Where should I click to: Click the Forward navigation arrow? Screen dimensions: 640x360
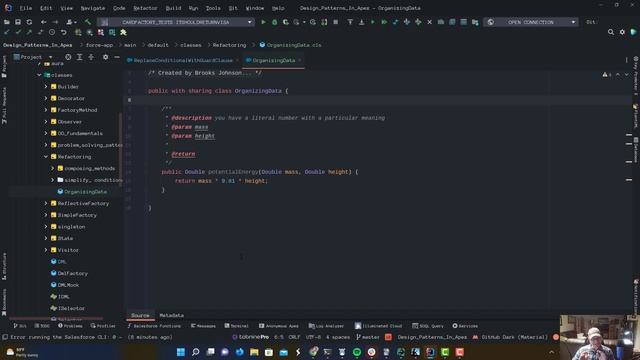[x=55, y=22]
